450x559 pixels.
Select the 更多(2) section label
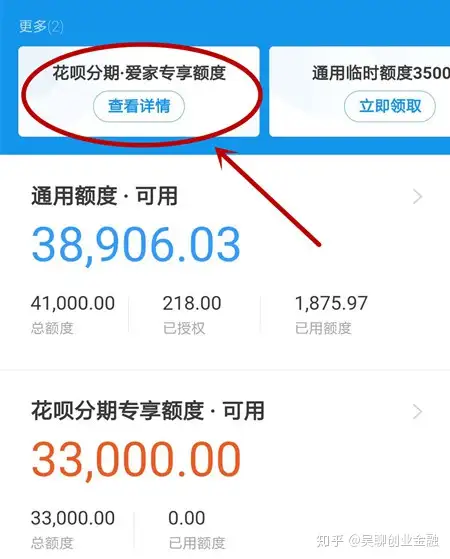click(41, 26)
